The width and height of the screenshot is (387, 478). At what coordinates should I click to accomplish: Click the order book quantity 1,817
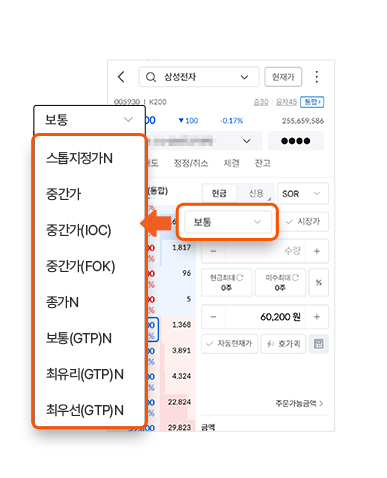point(181,247)
